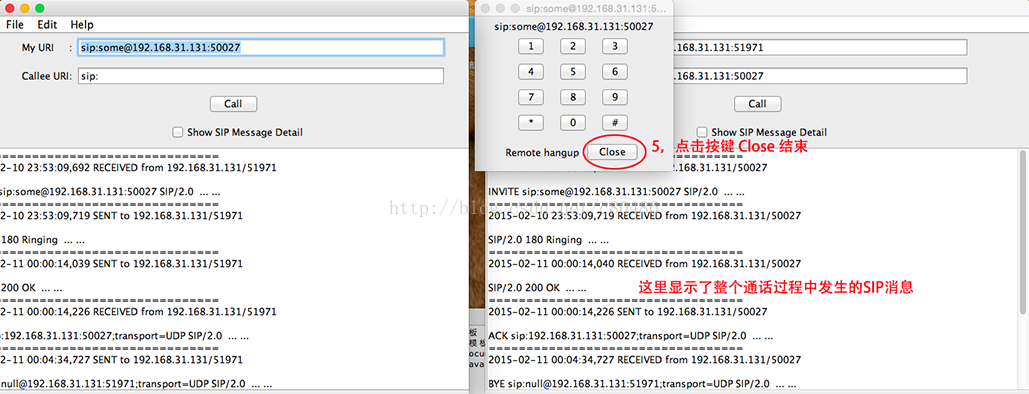Click right window field ending in 131:50027

click(820, 76)
